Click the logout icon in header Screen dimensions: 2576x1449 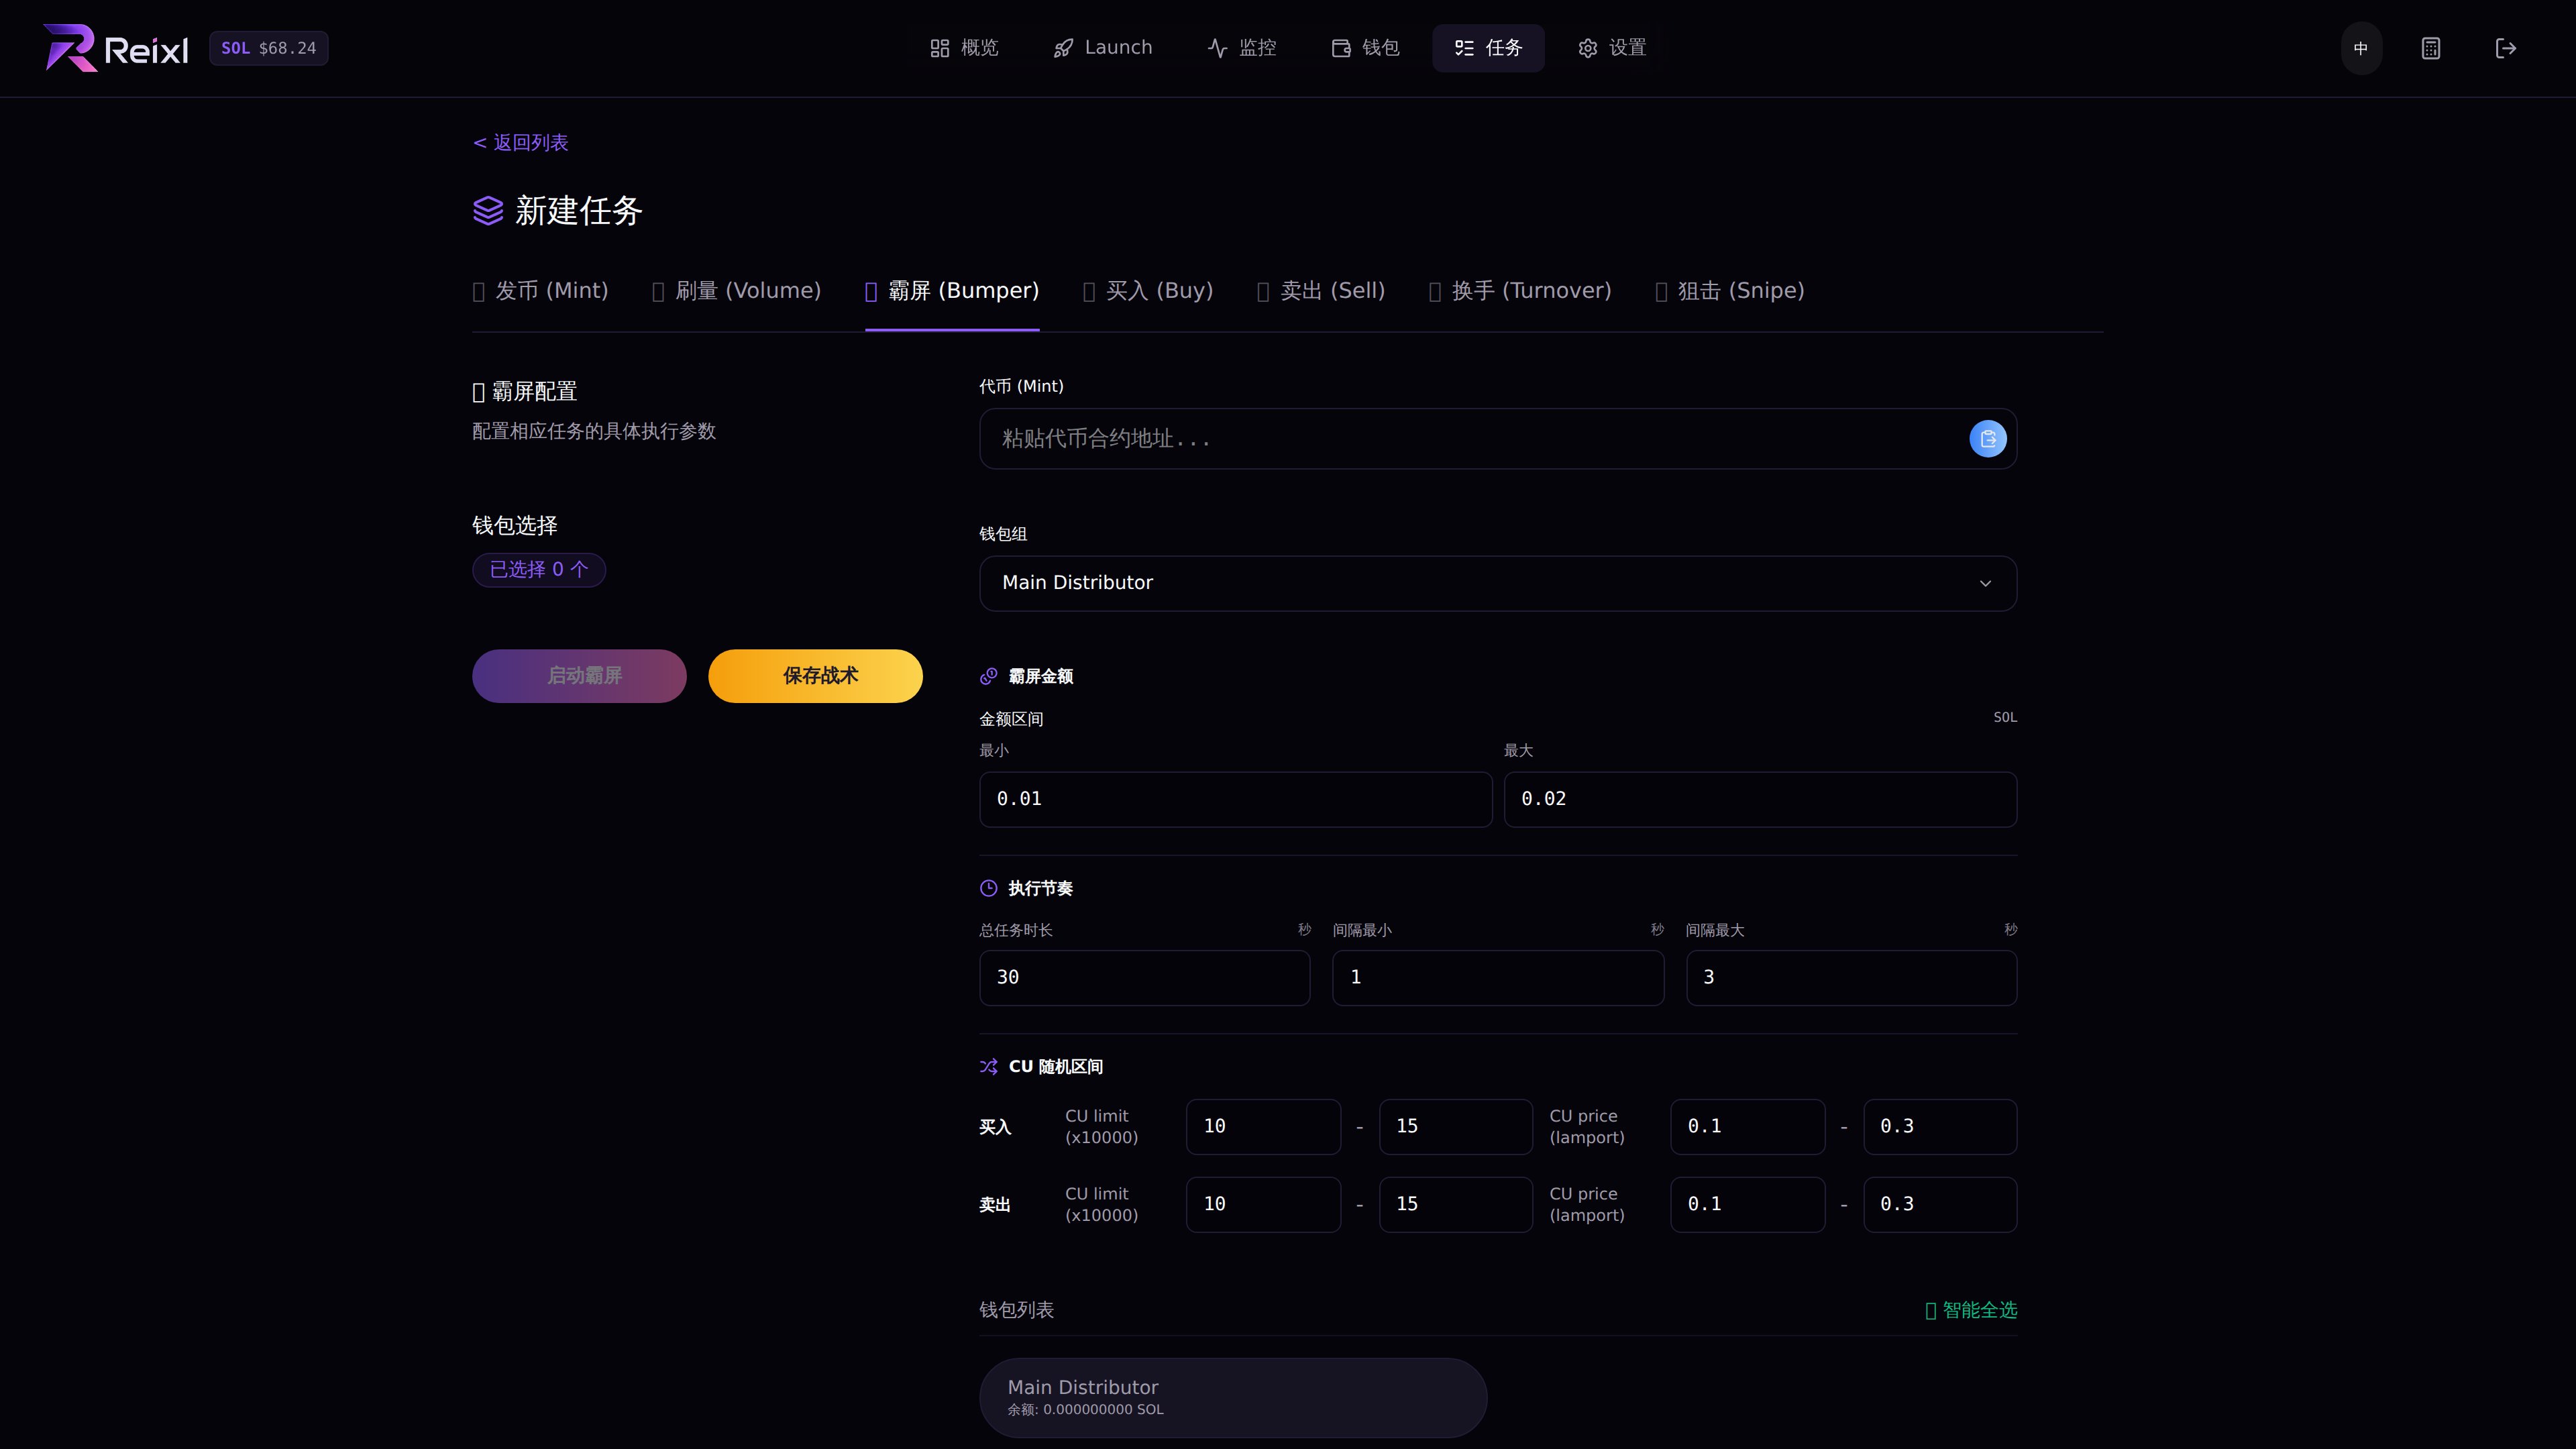[x=2506, y=48]
